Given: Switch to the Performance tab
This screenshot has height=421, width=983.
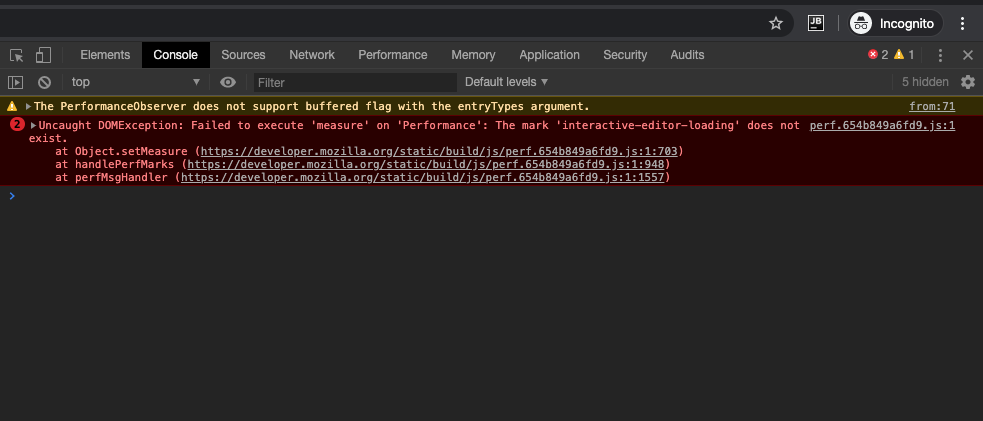Looking at the screenshot, I should (x=392, y=55).
